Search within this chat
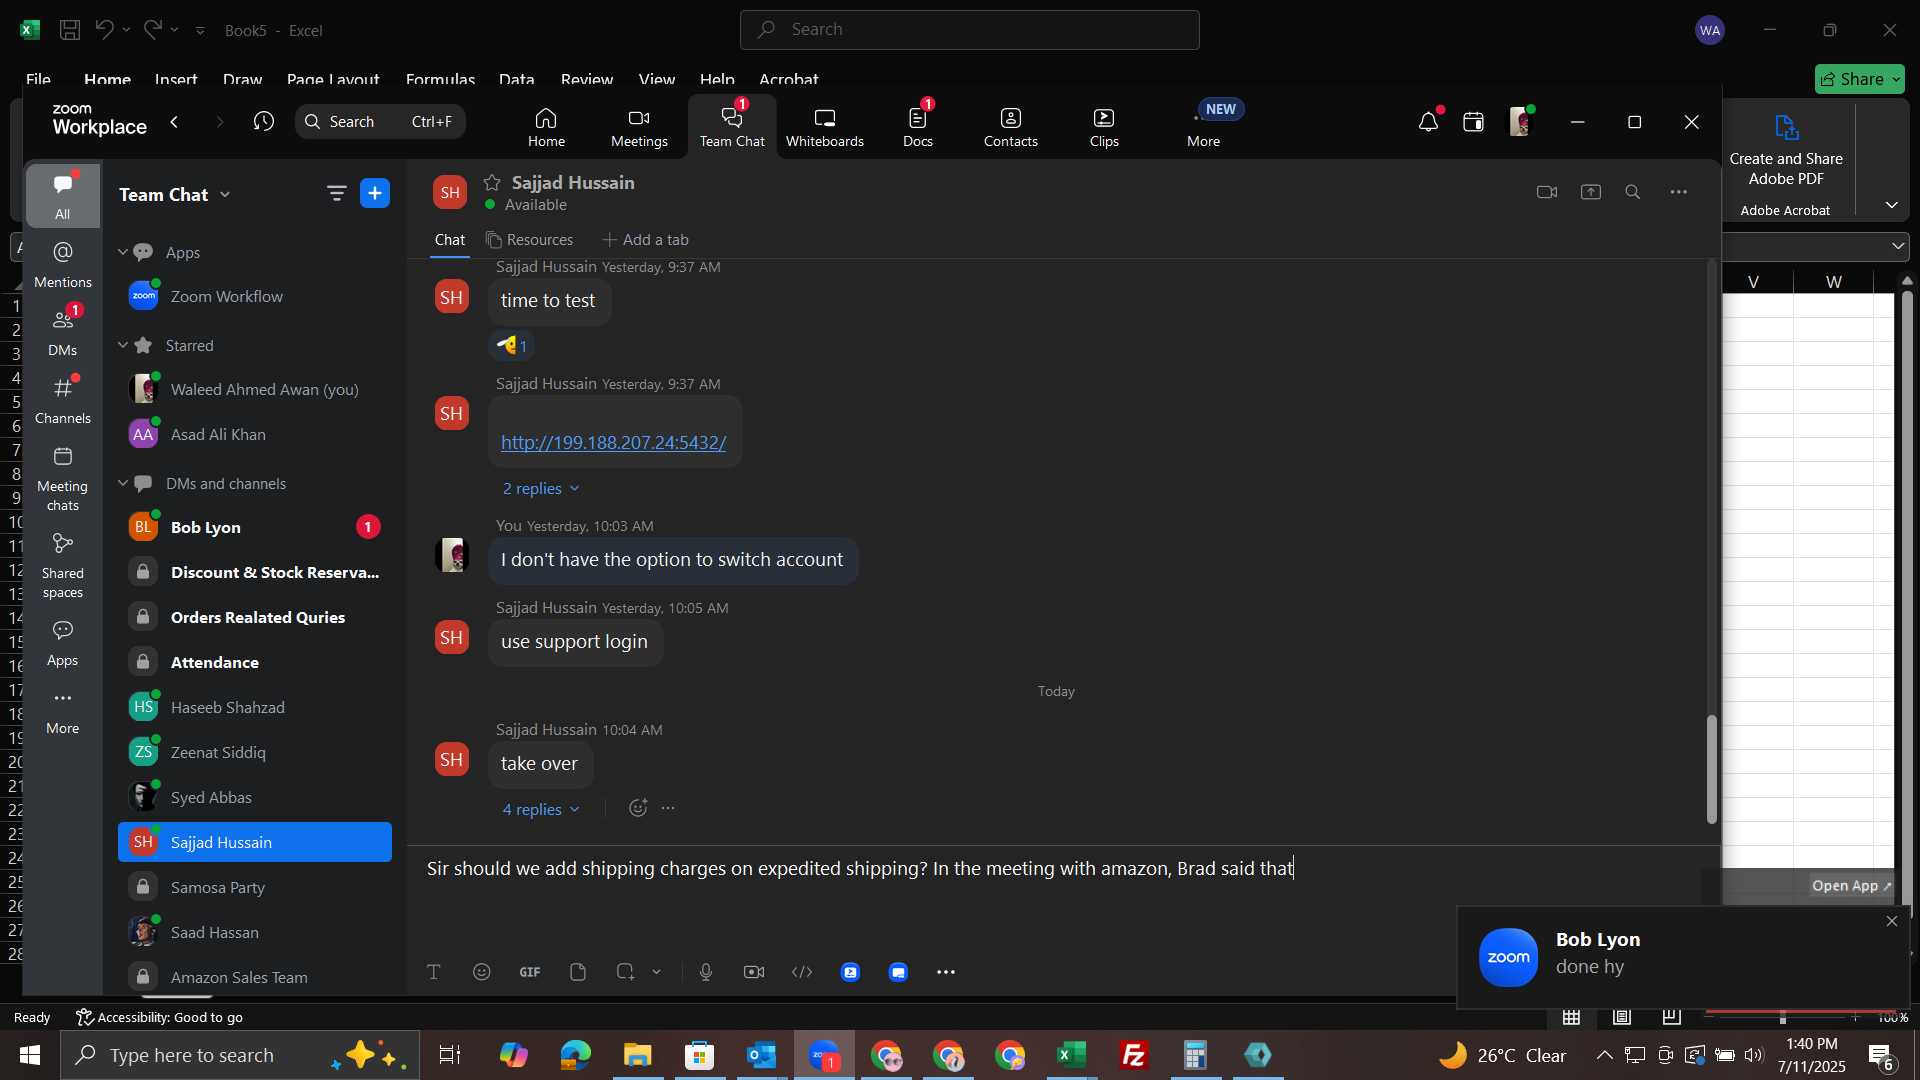Screen dimensions: 1920x1080 (x=1633, y=192)
